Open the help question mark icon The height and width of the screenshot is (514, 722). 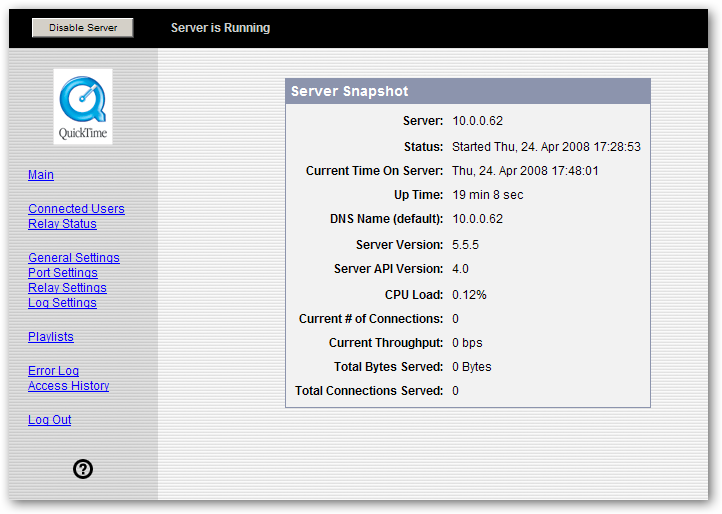[83, 469]
